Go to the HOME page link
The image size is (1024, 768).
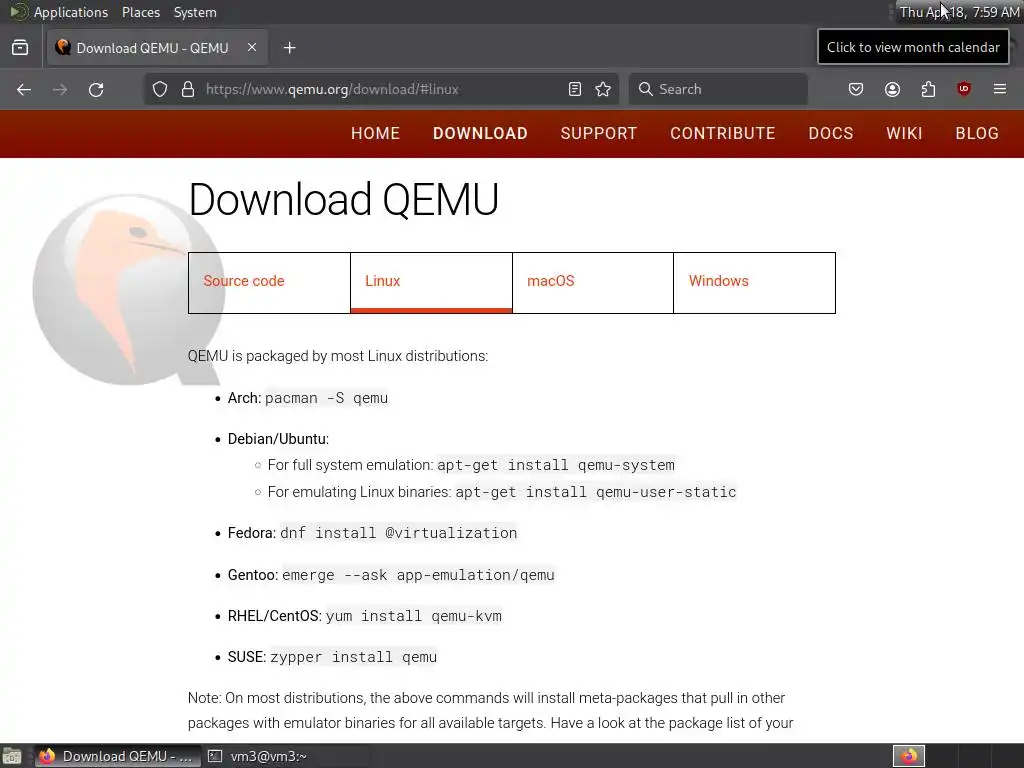point(376,133)
